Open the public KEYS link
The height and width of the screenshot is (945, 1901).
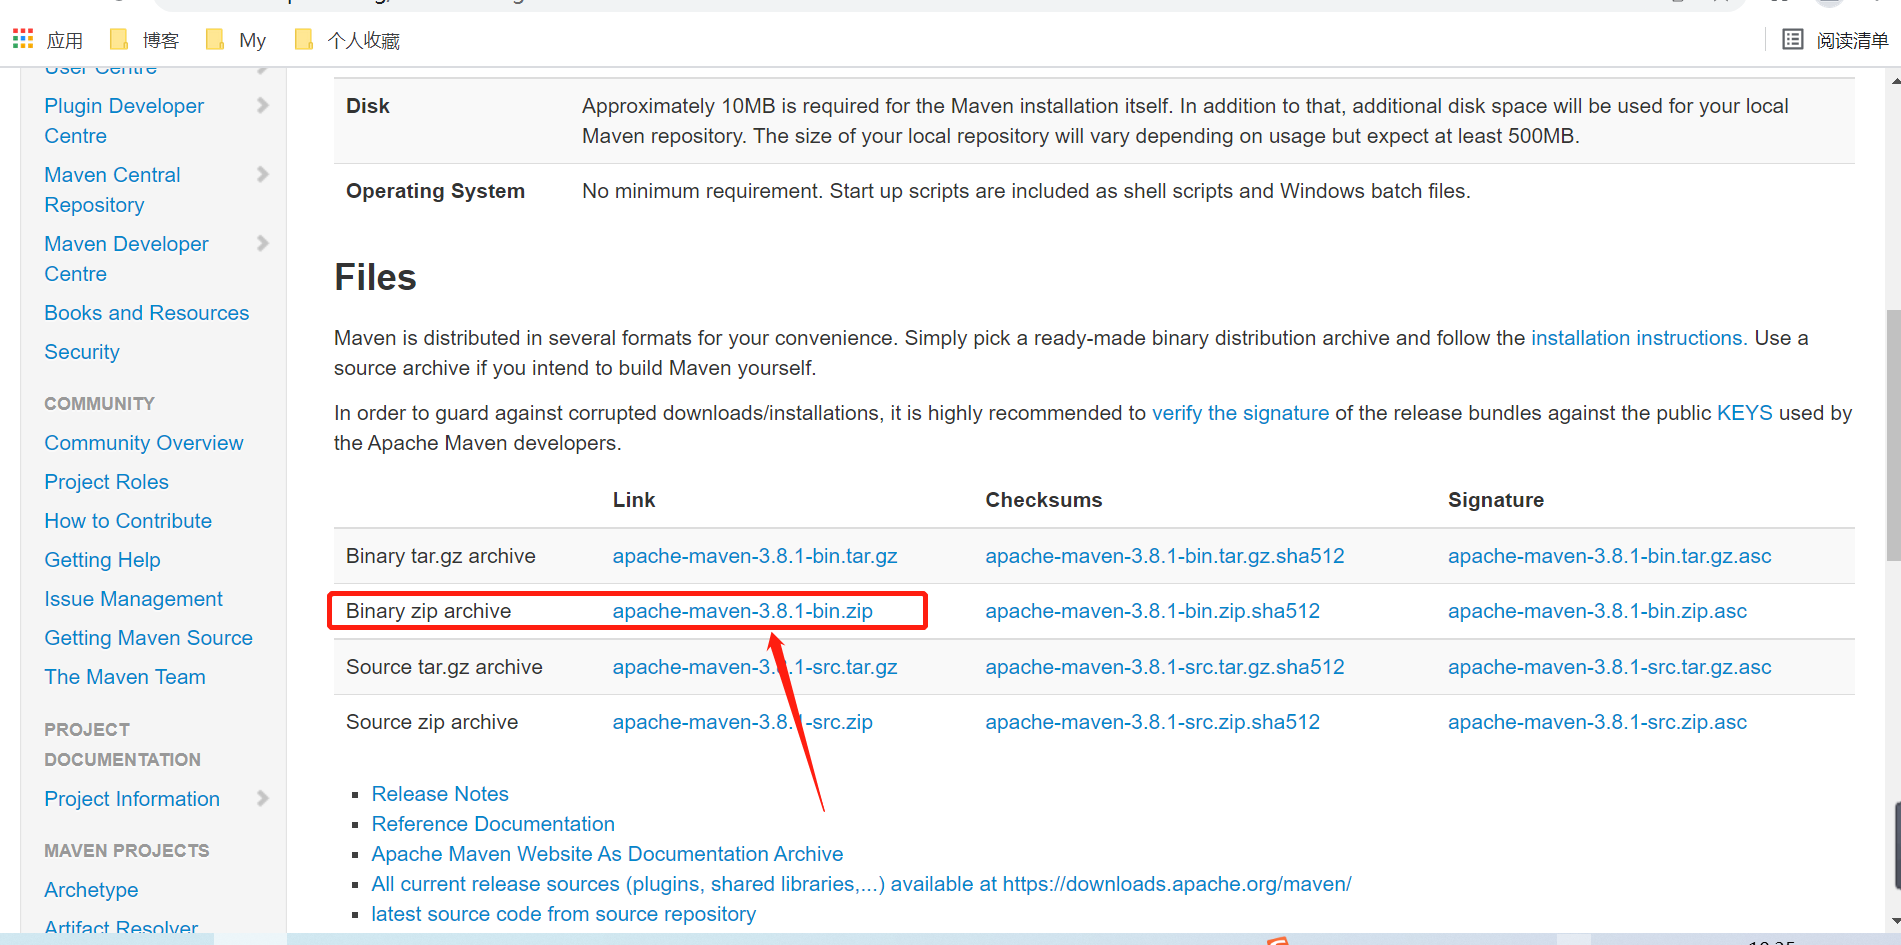pyautogui.click(x=1744, y=413)
